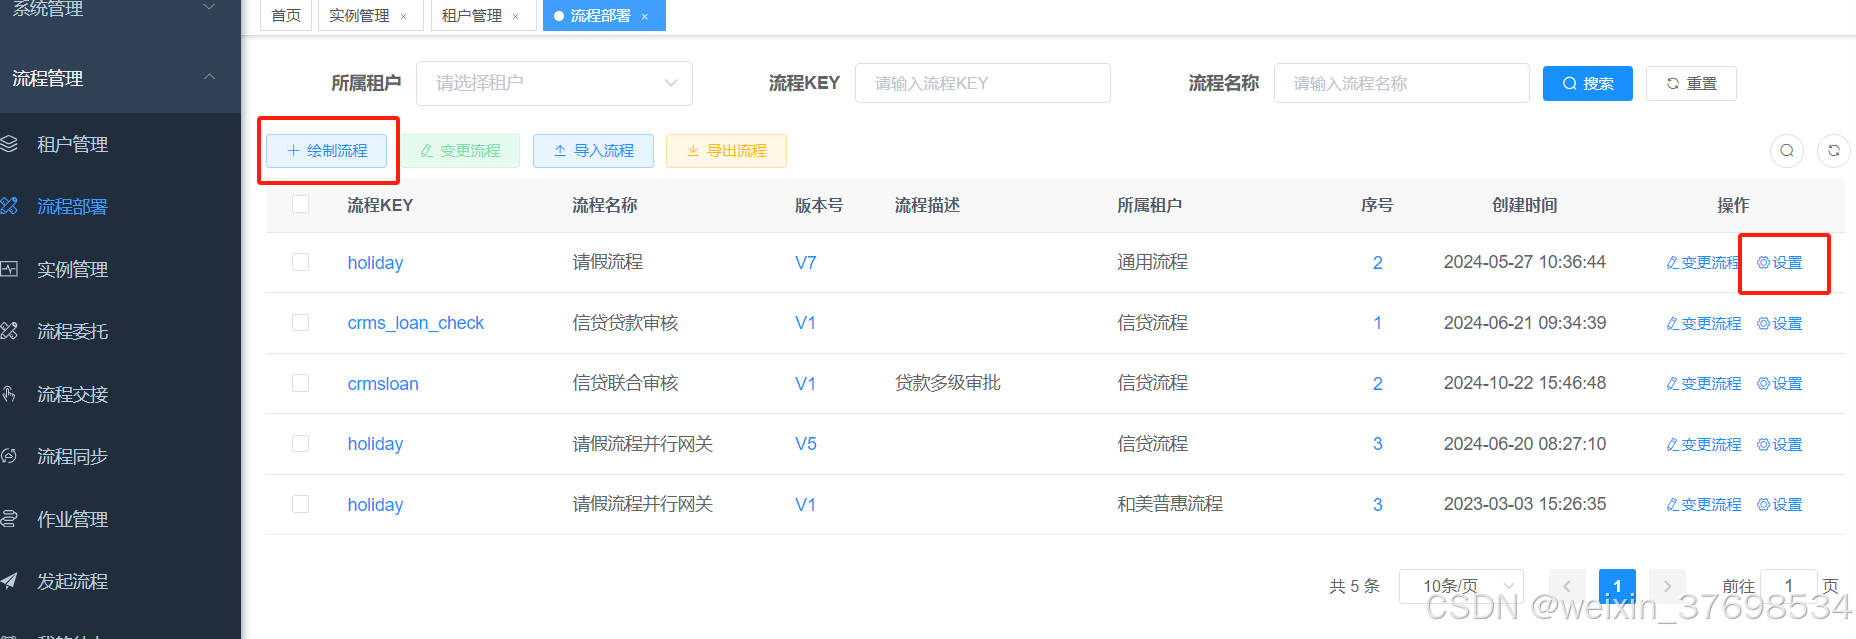This screenshot has width=1856, height=639.
Task: Click 设置 for crmsloan row
Action: click(x=1780, y=384)
